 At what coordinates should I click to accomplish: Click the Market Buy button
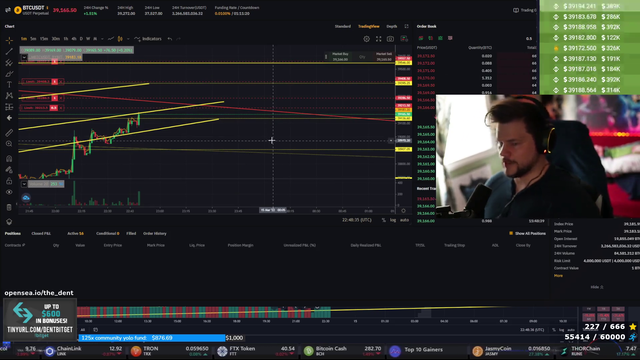(340, 56)
